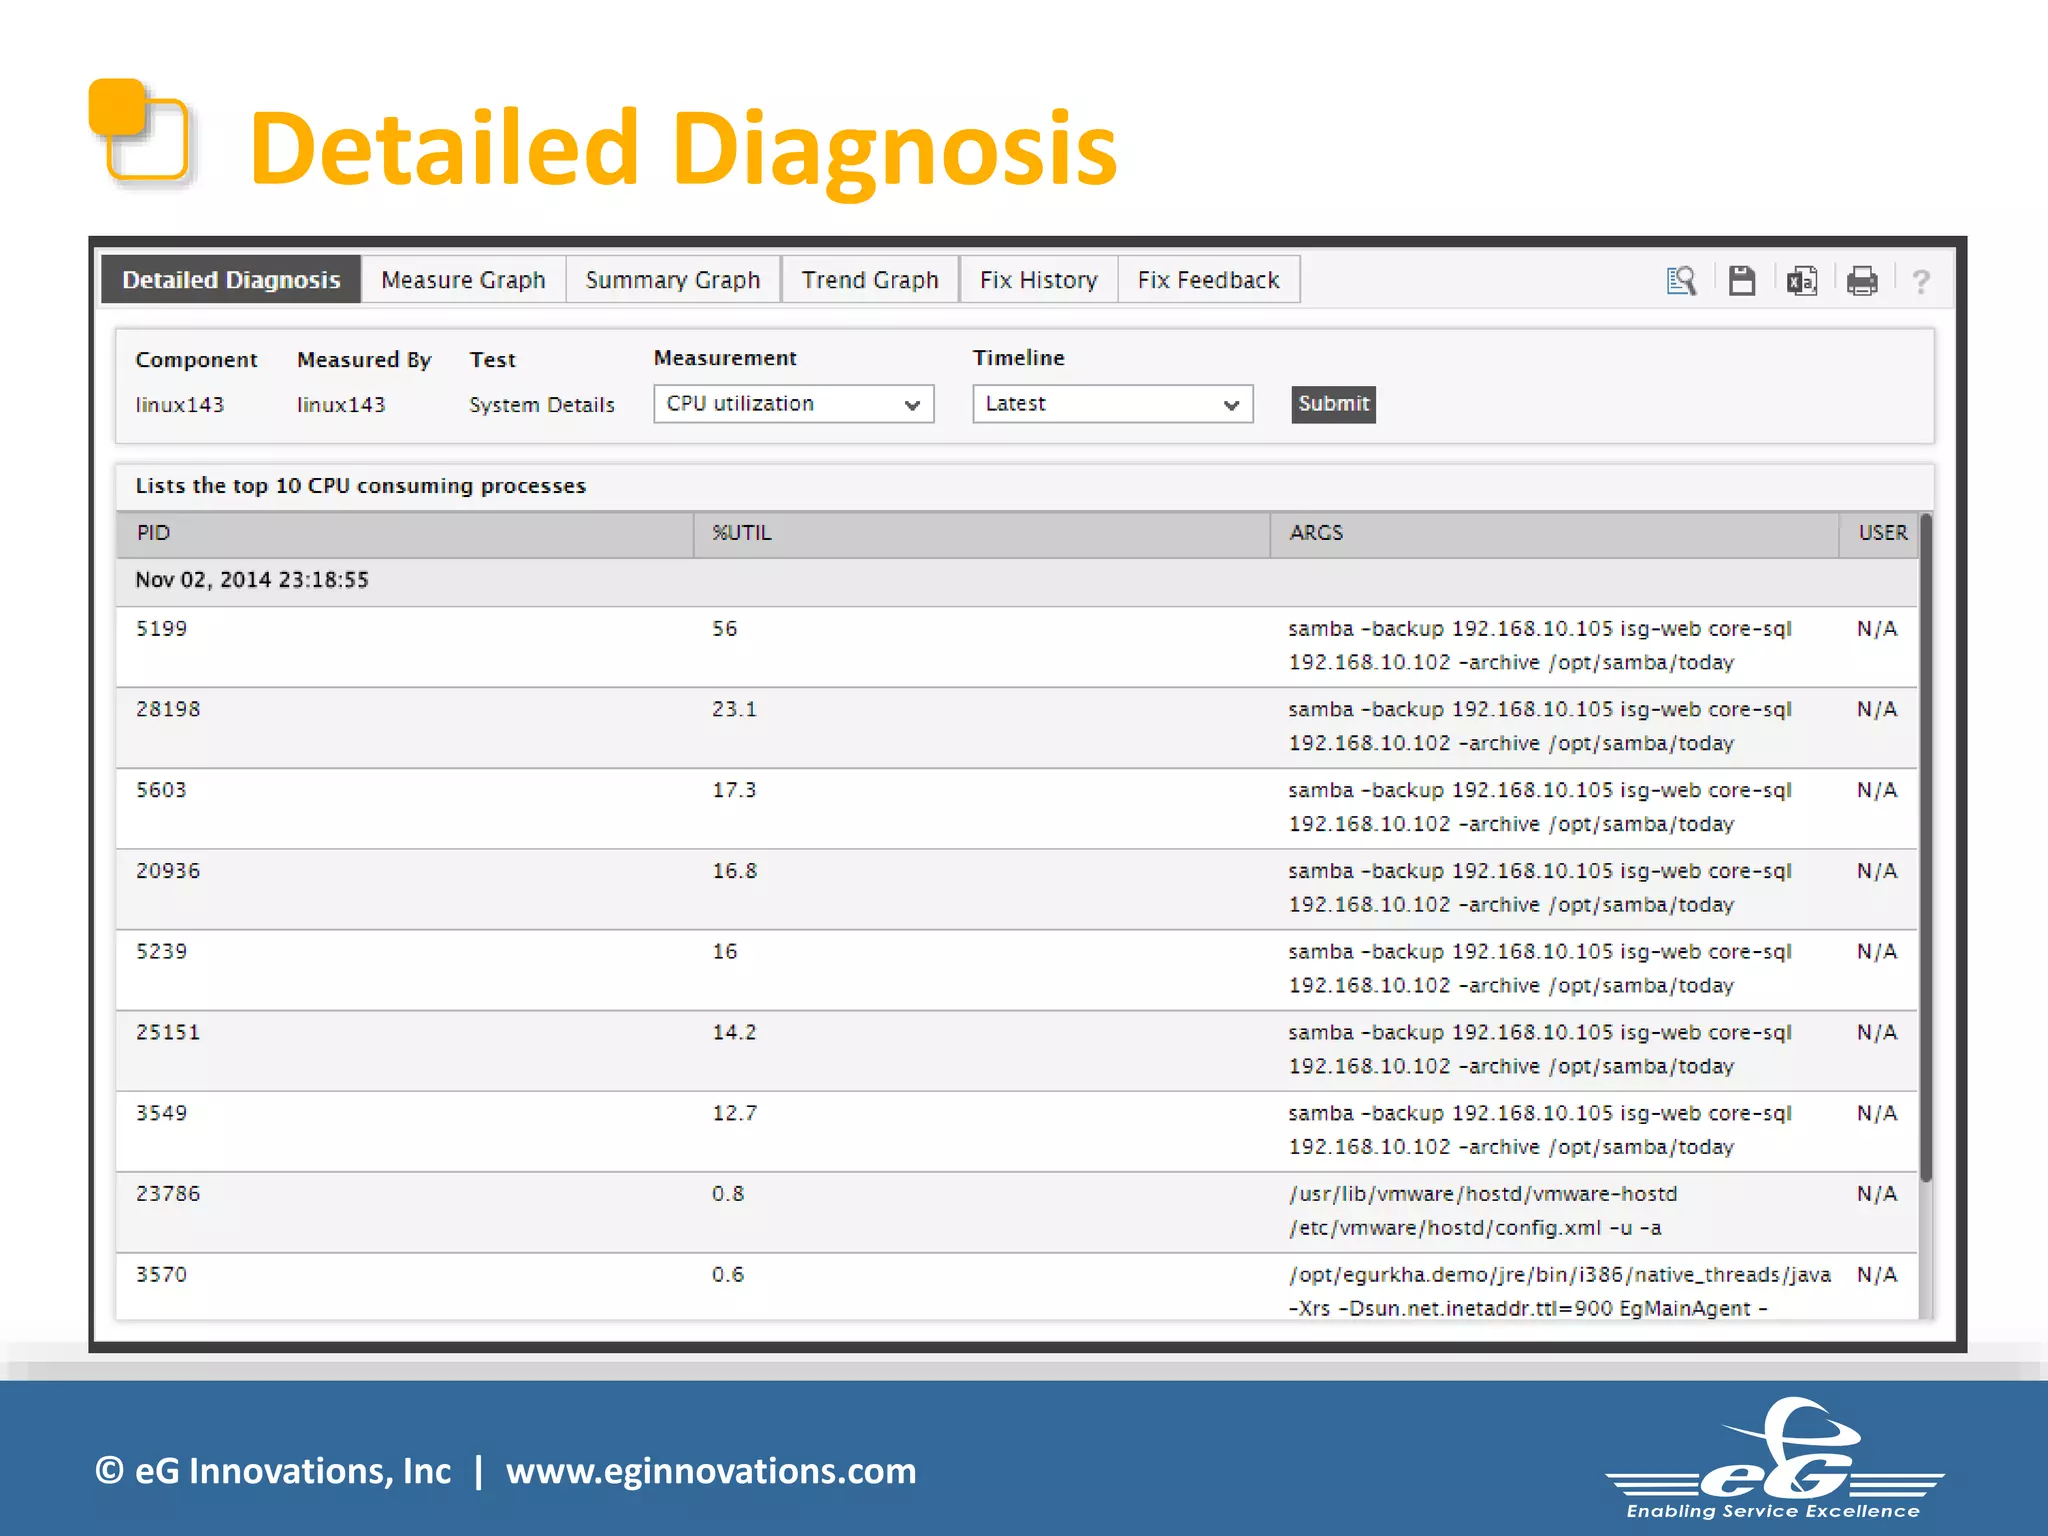
Task: Click PID 5603 cell
Action: [x=161, y=791]
